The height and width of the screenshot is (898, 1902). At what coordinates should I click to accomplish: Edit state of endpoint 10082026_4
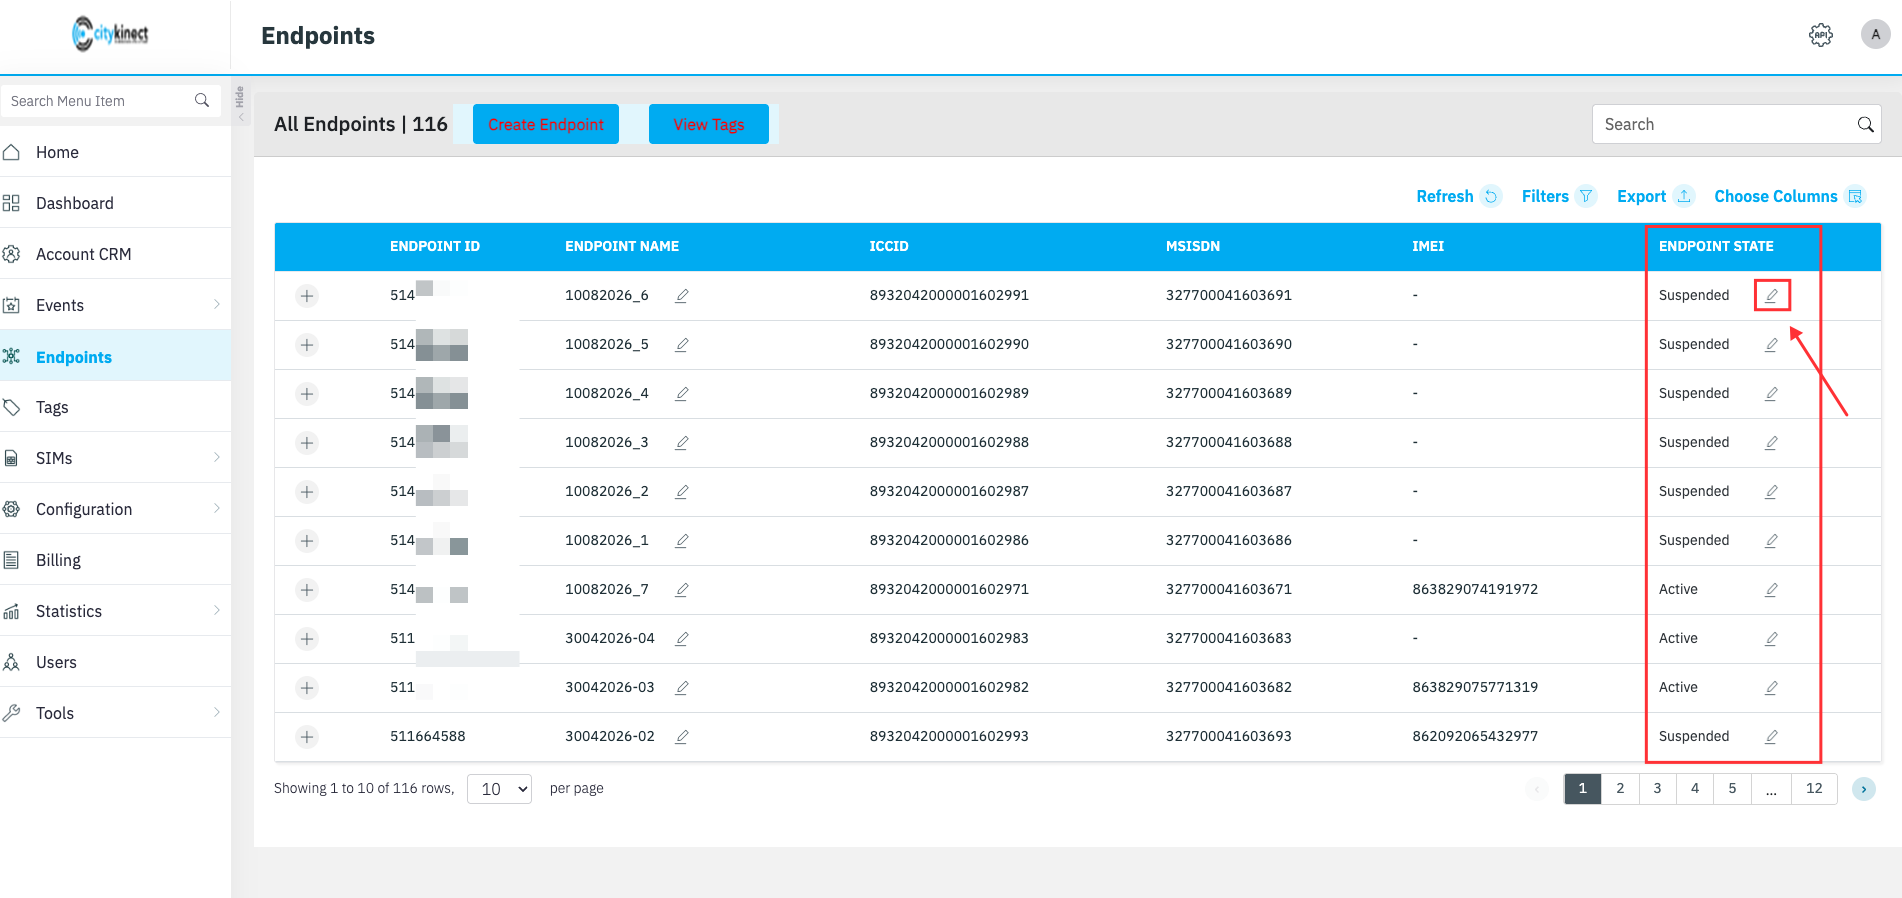(x=1771, y=394)
